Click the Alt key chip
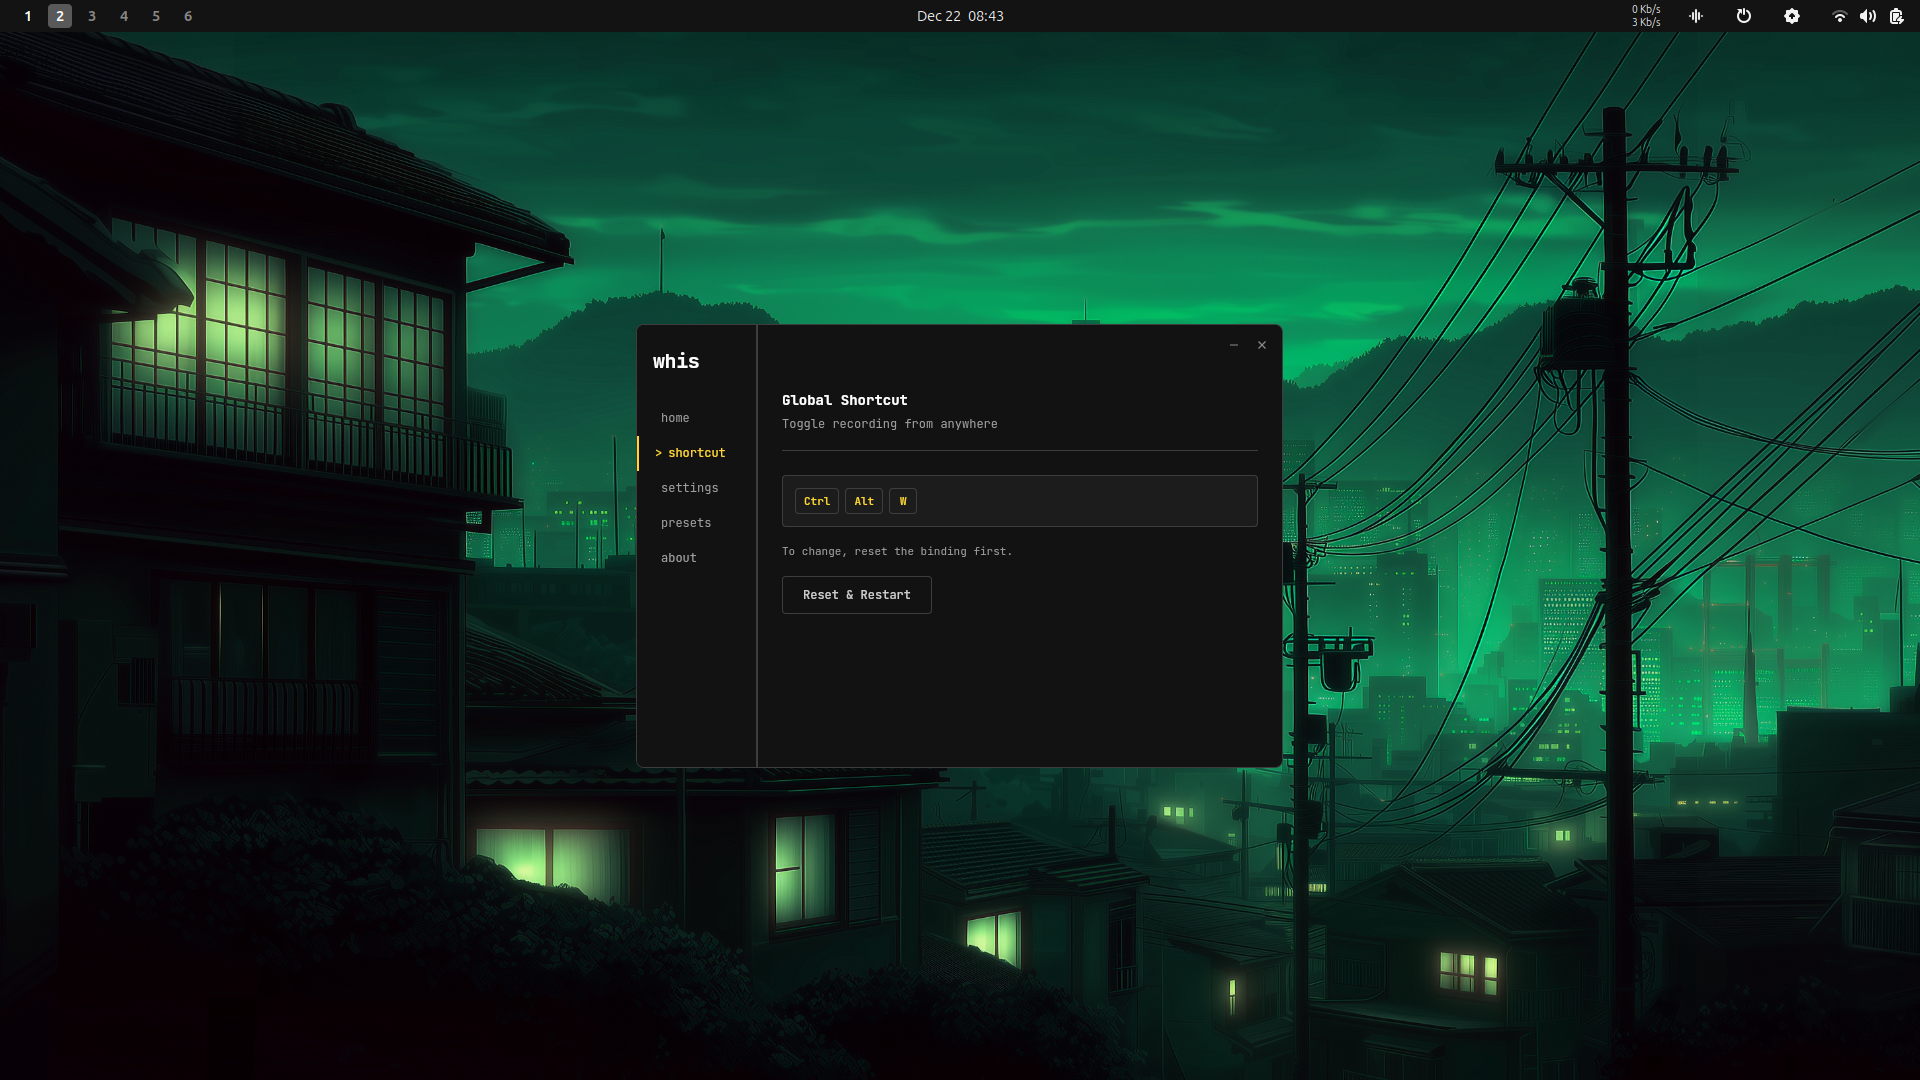Image resolution: width=1920 pixels, height=1080 pixels. click(863, 501)
